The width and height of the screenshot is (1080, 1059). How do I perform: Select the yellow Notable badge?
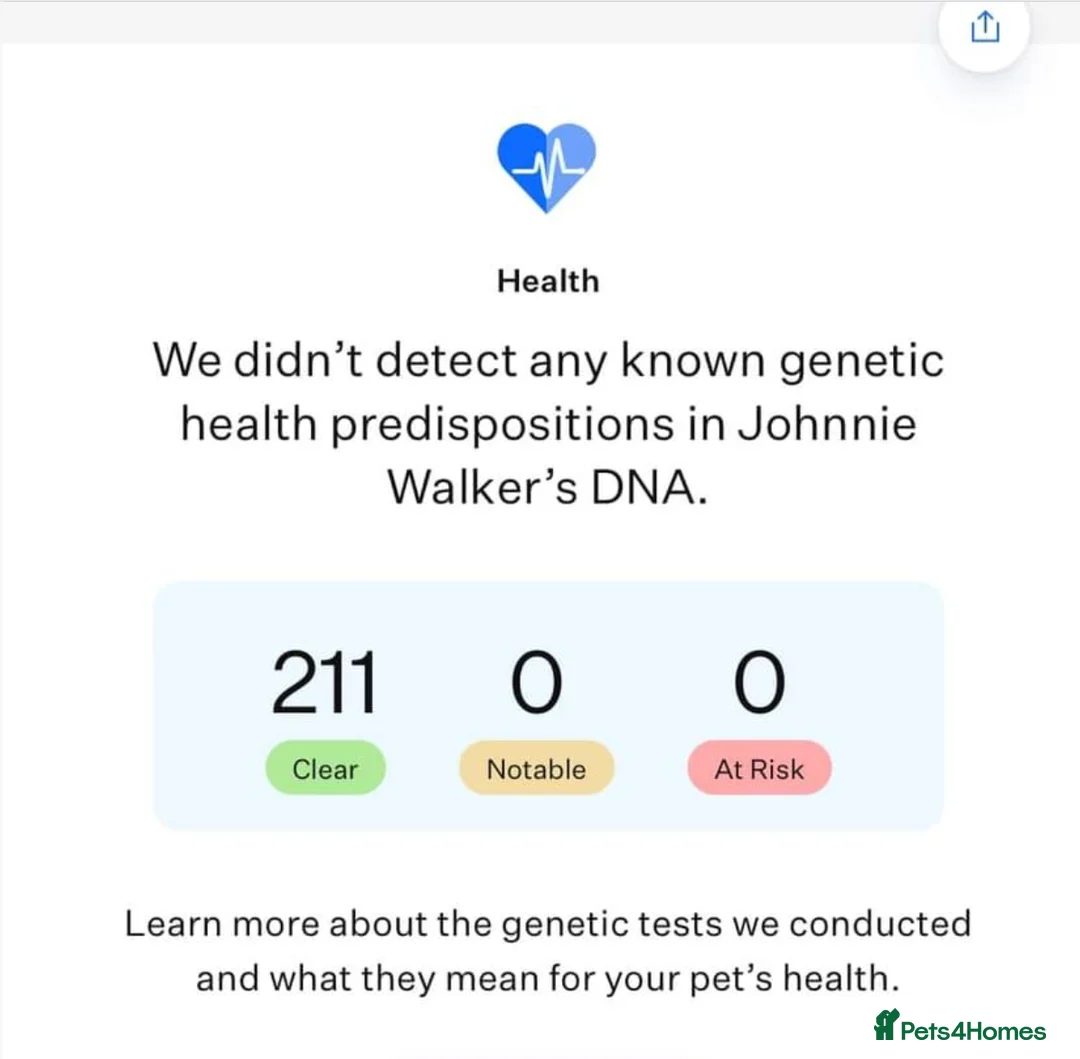(536, 769)
